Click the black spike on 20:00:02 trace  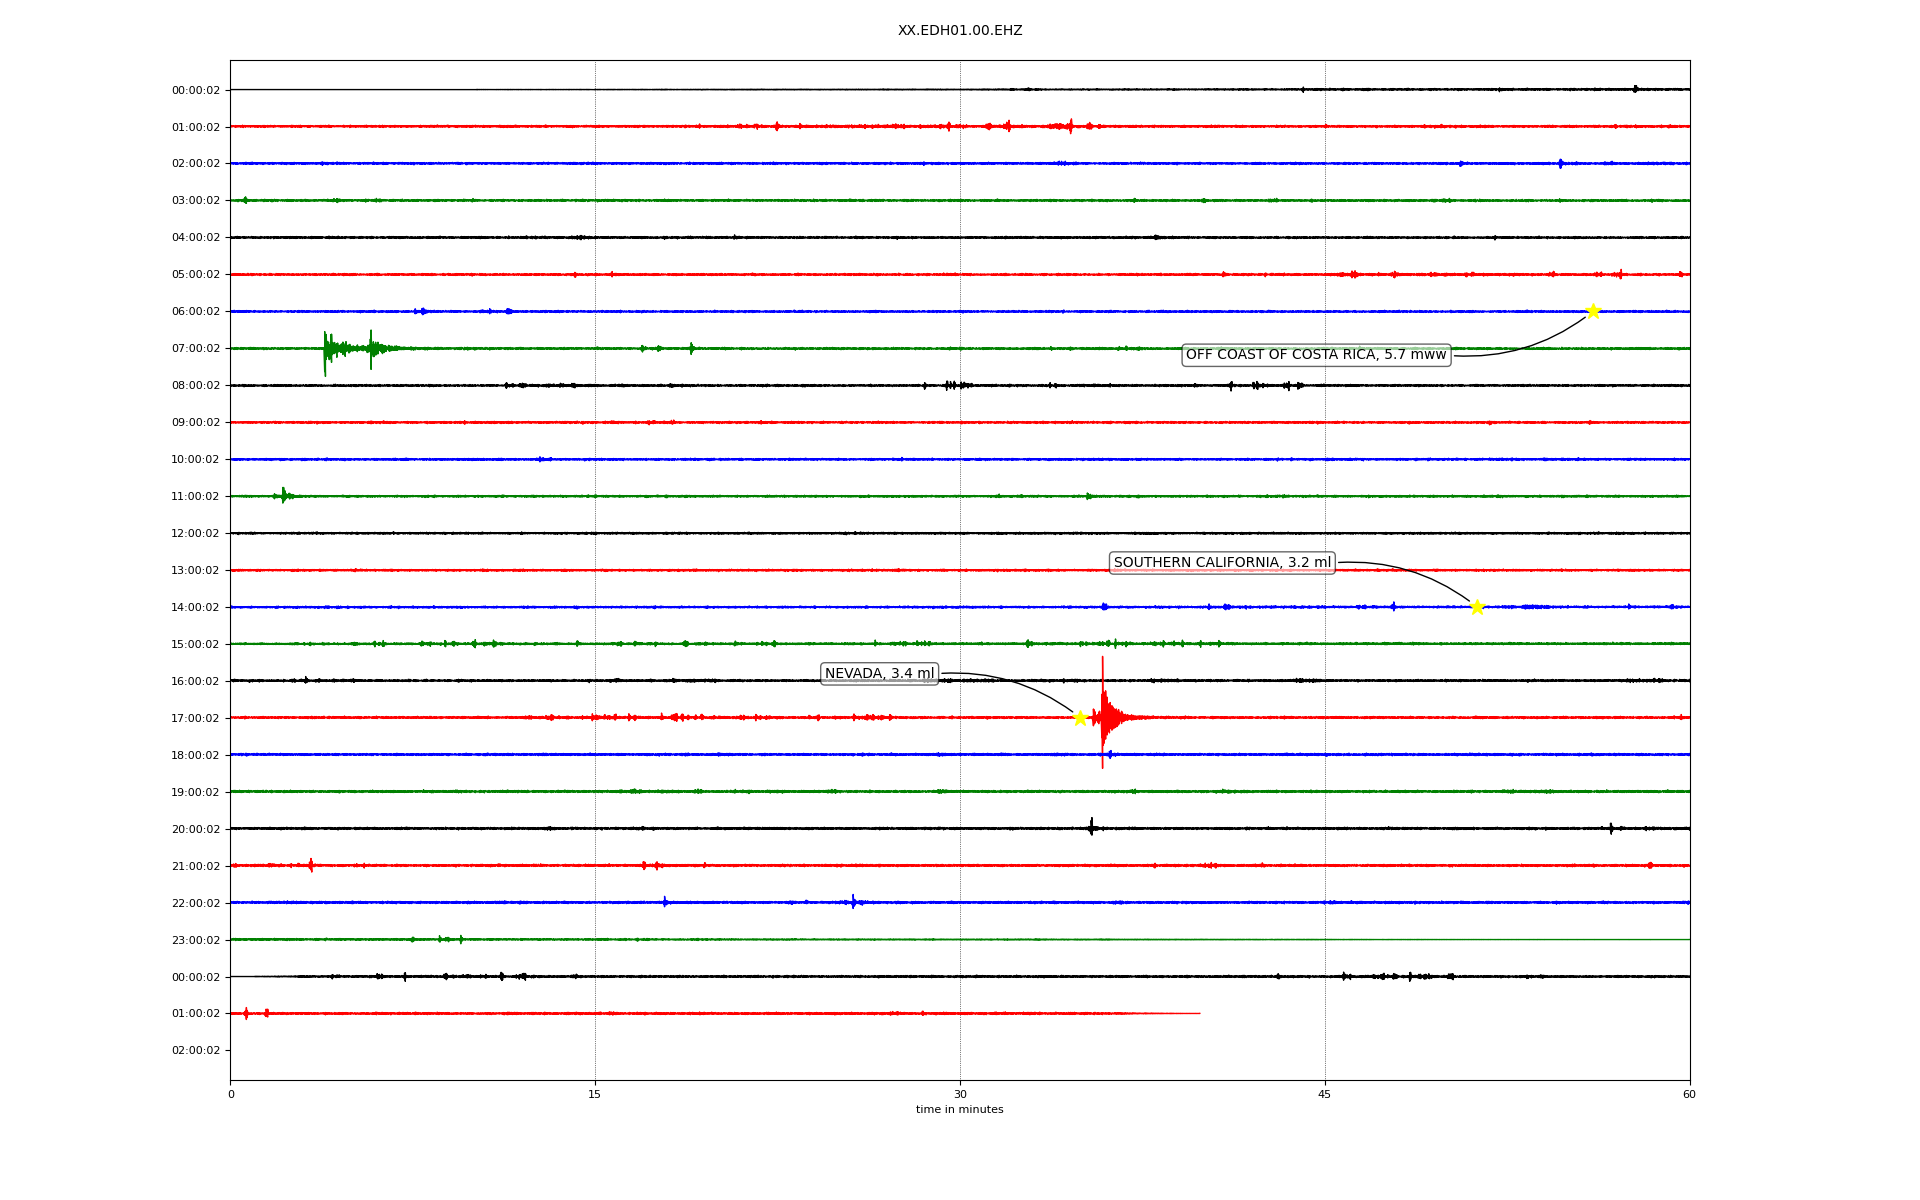tap(1091, 827)
